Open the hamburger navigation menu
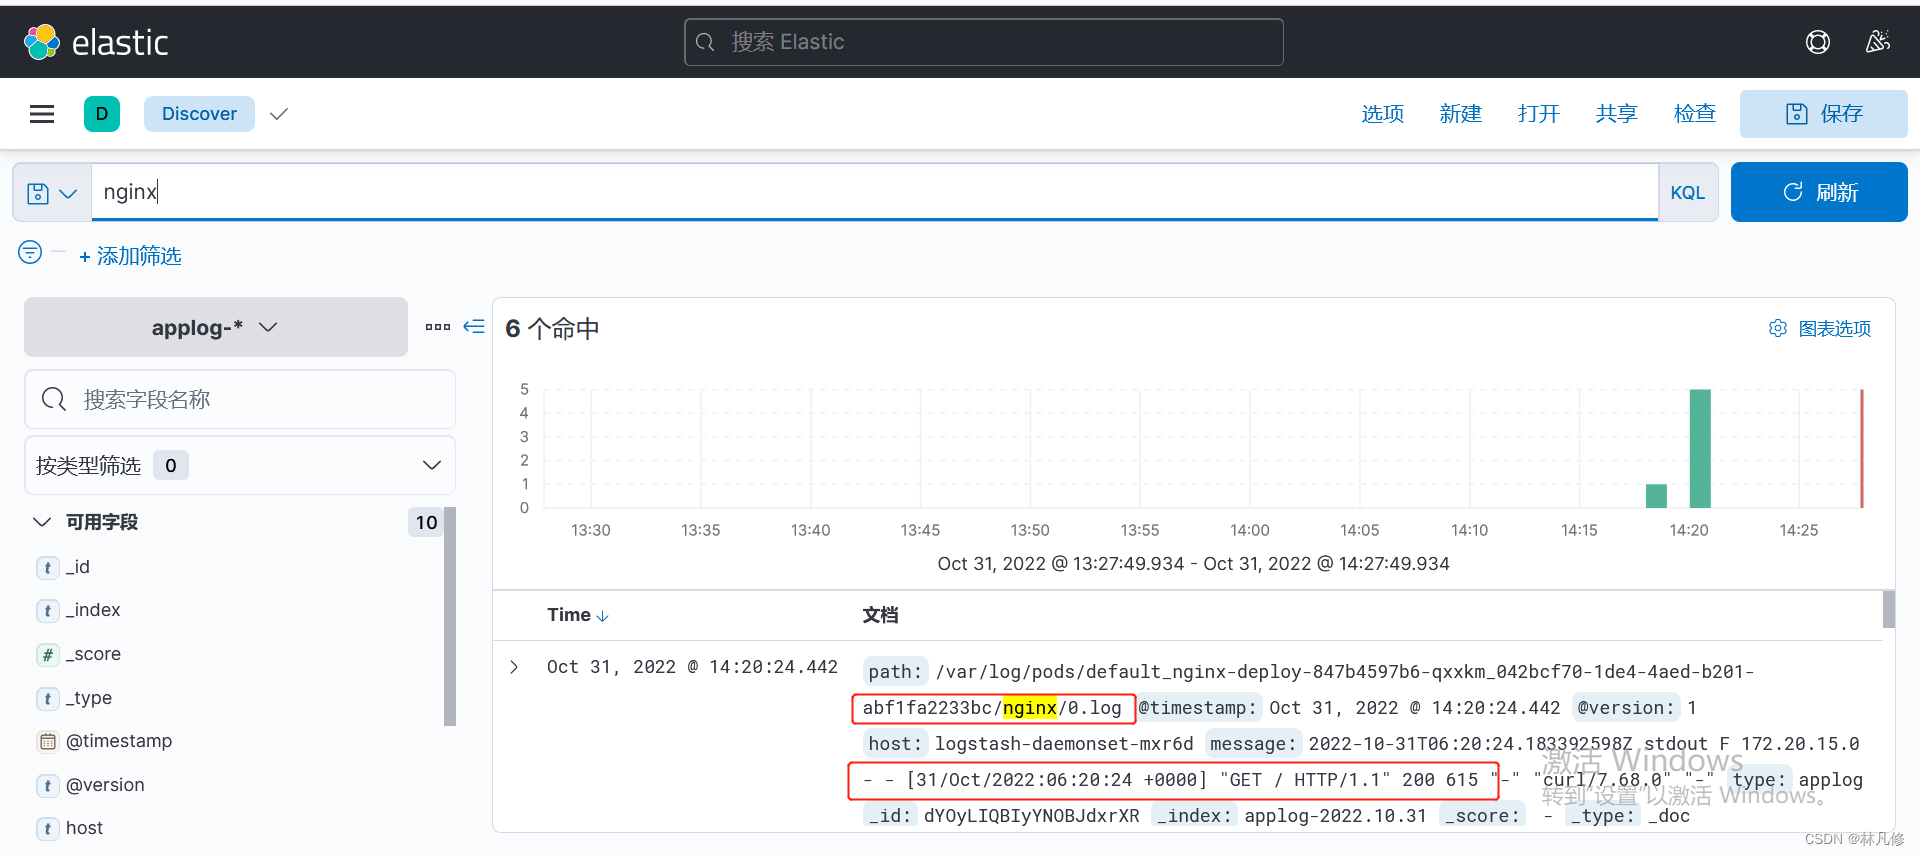Viewport: 1920px width, 856px height. 42,114
